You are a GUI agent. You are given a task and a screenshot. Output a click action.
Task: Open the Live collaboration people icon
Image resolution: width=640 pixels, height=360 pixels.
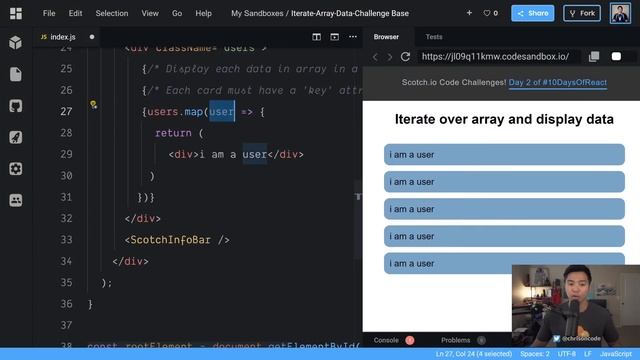point(16,200)
